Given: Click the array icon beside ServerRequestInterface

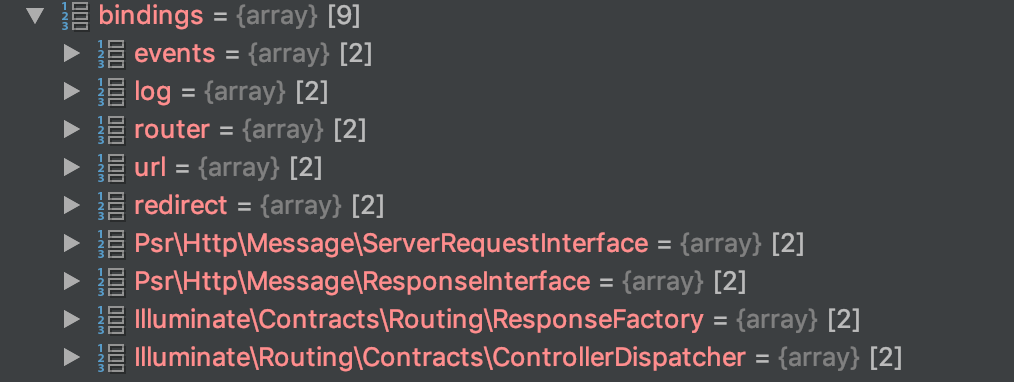Looking at the screenshot, I should tap(111, 244).
